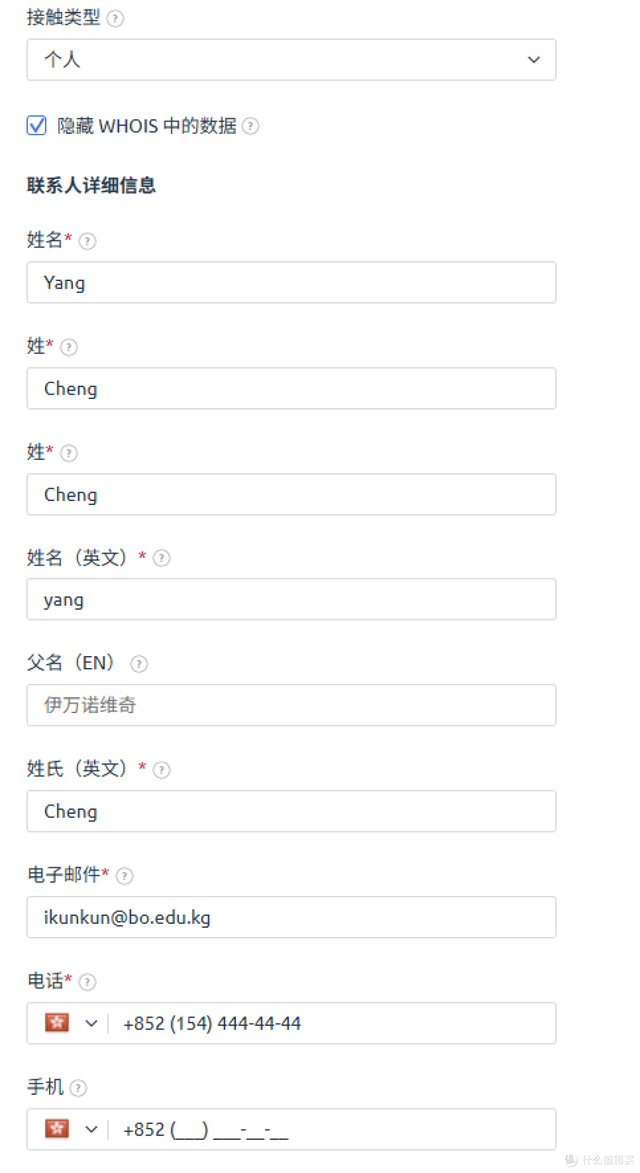The height and width of the screenshot is (1173, 640).
Task: Click help icon next to 手机 label
Action: (x=78, y=1088)
